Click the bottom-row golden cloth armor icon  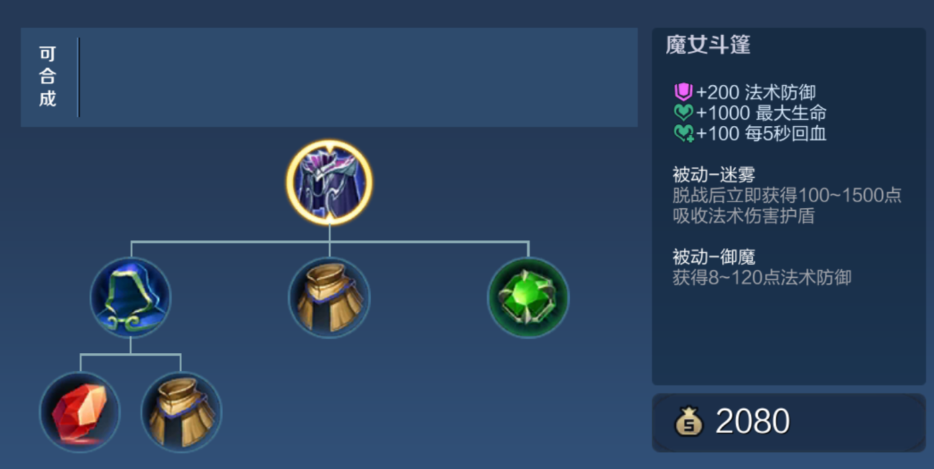(181, 412)
